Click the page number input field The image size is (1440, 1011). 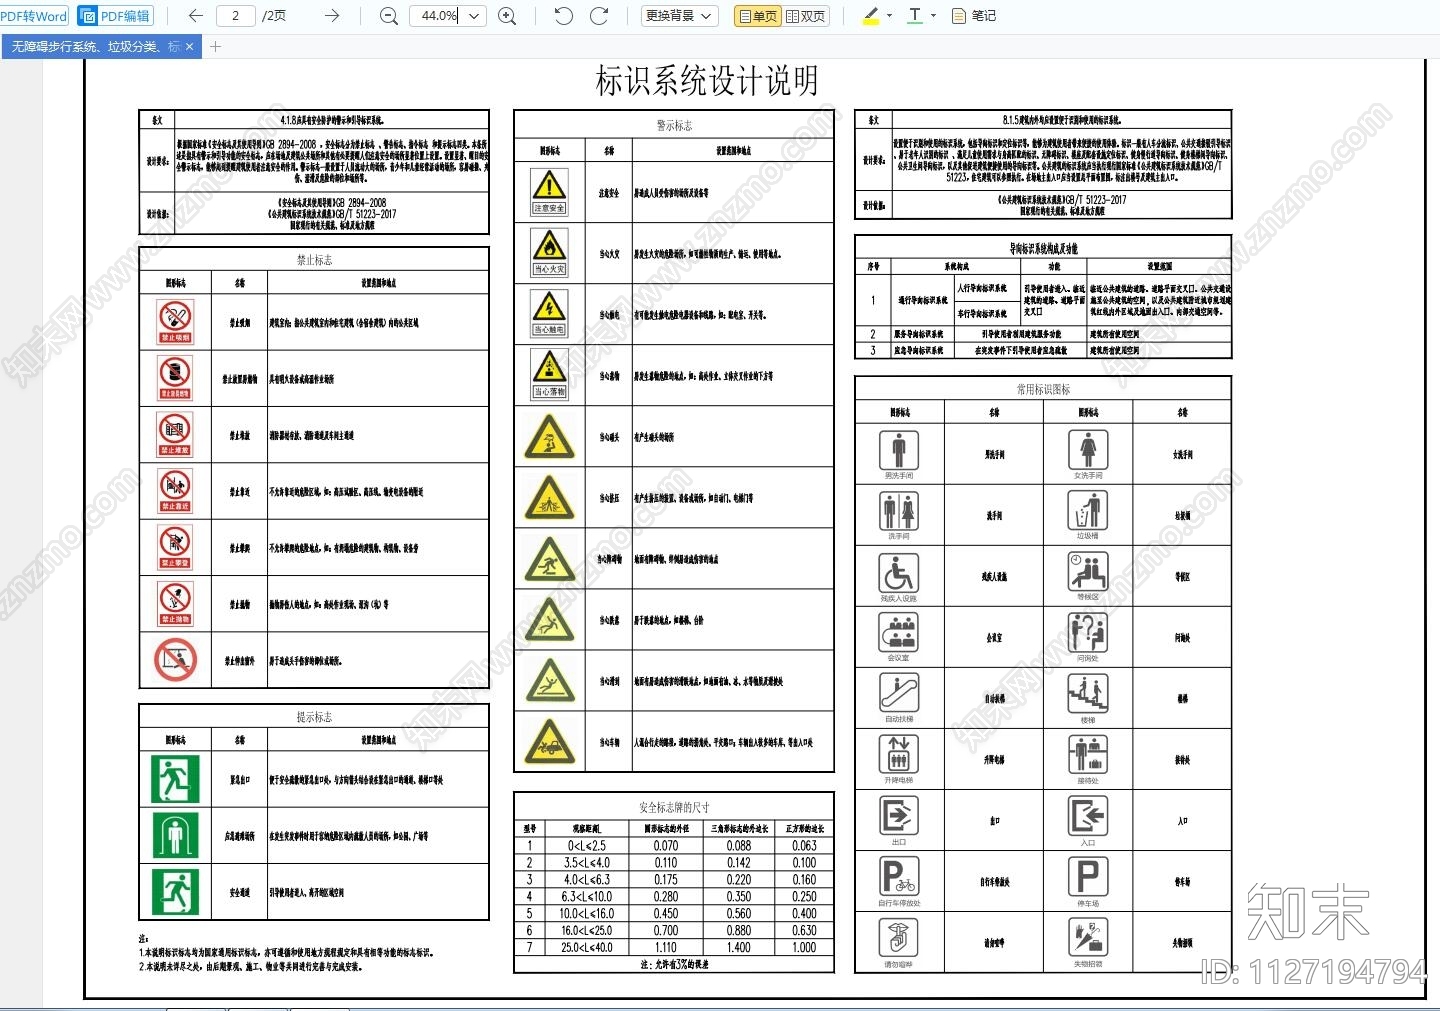(236, 16)
